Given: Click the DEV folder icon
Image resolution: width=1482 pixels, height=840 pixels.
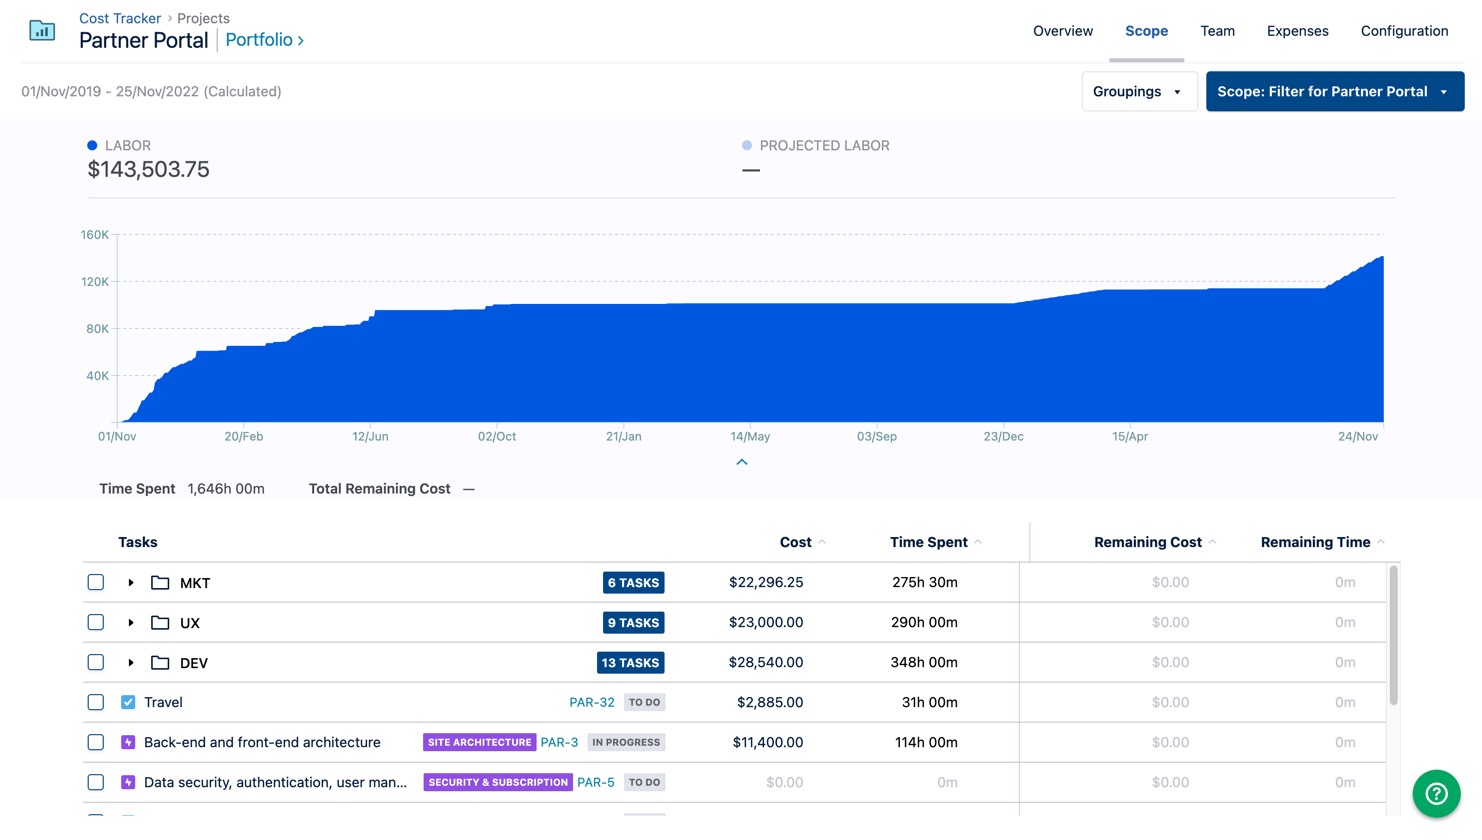Looking at the screenshot, I should point(160,663).
